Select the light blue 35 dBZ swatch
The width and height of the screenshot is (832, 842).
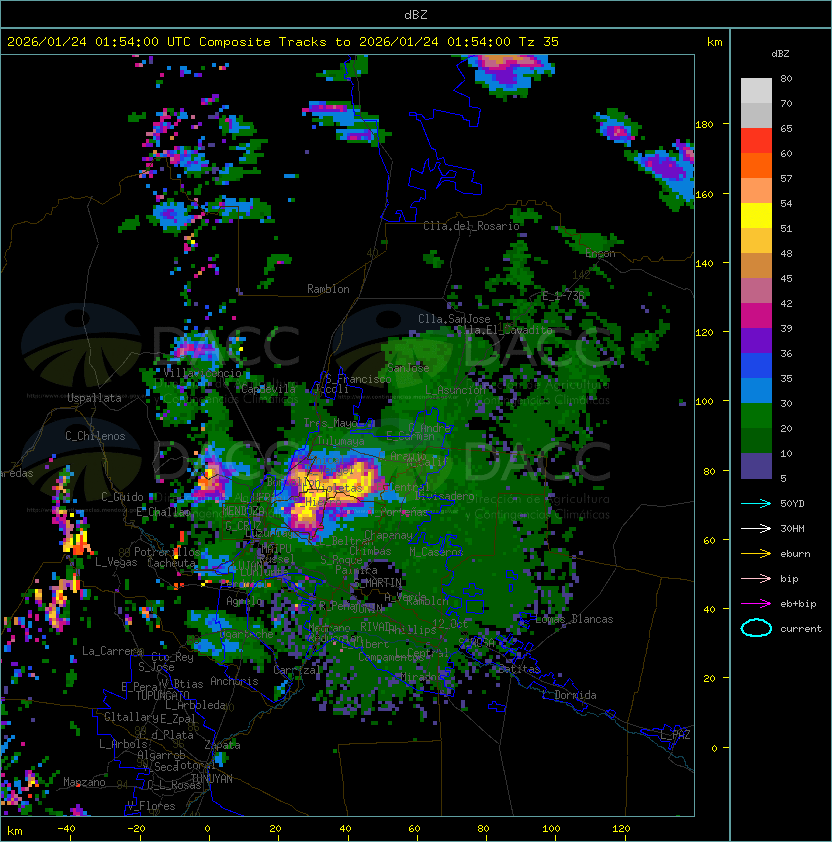pos(756,391)
